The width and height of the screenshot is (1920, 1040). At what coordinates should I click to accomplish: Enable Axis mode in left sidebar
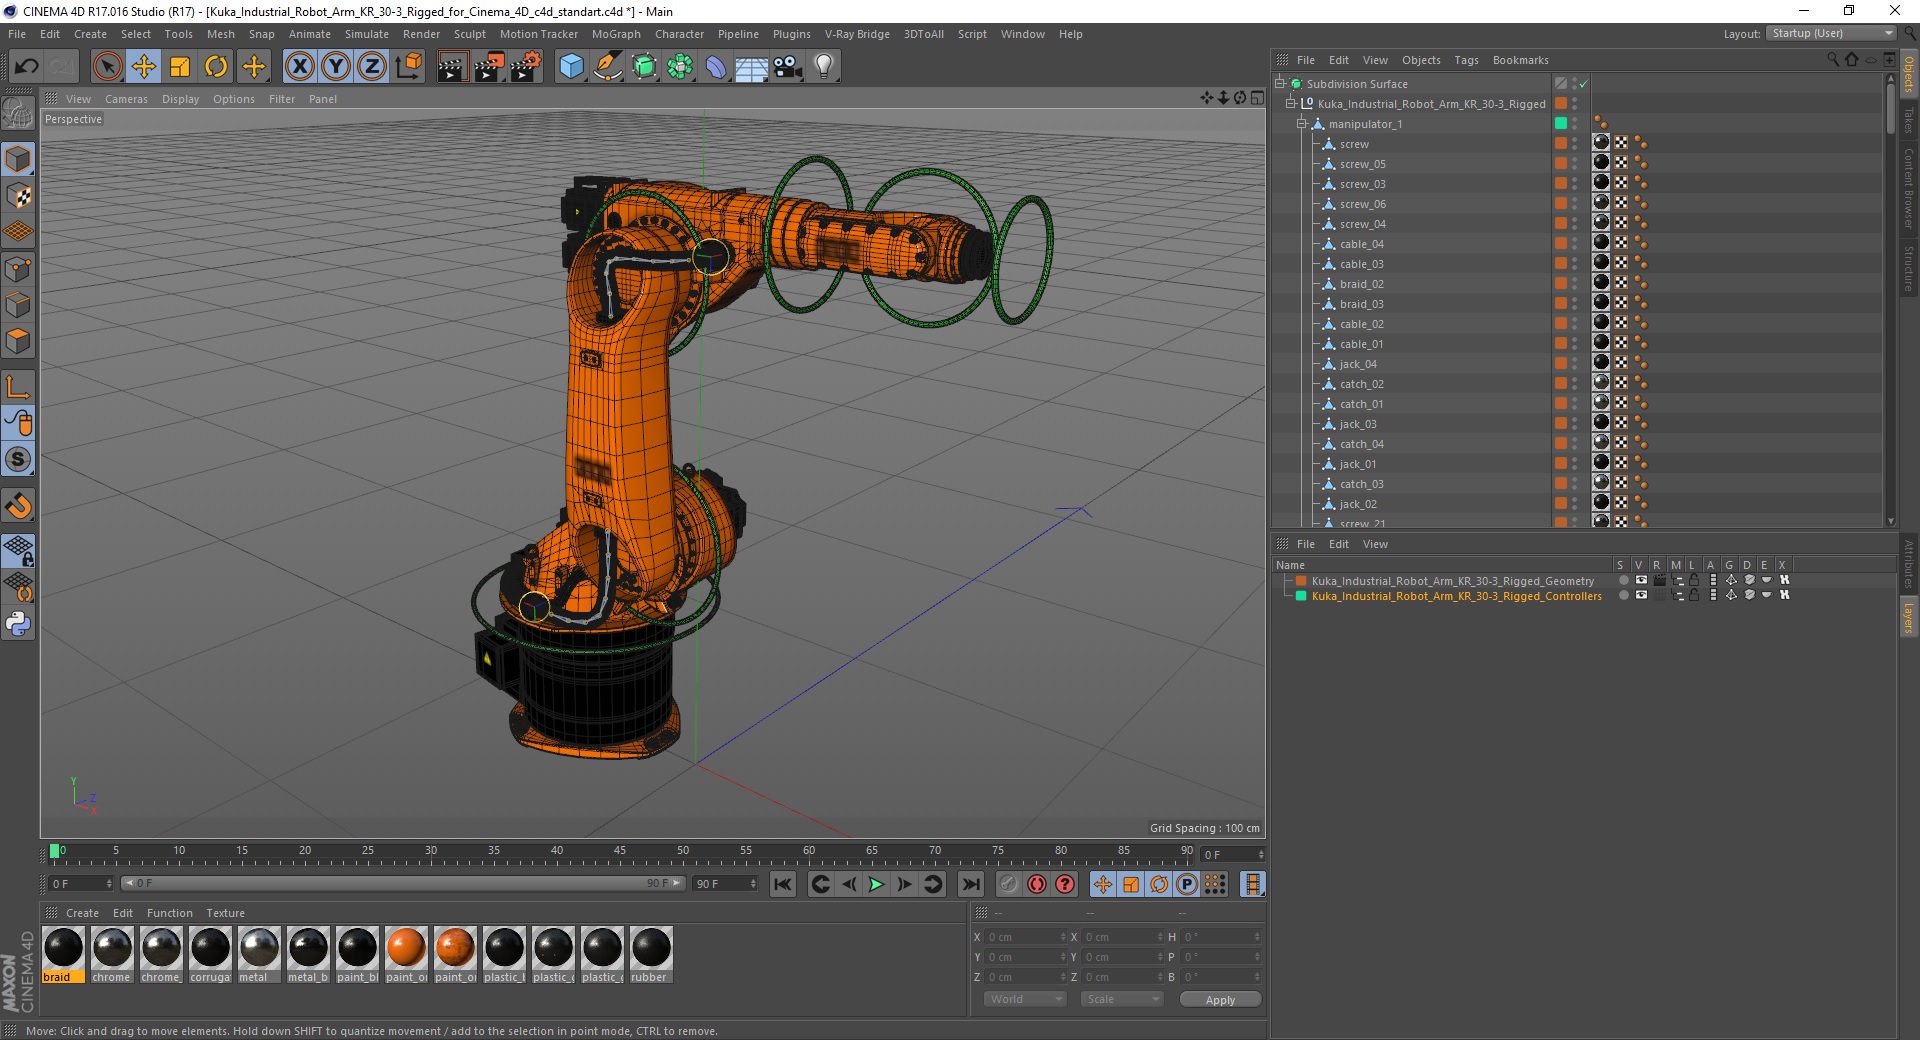pos(18,387)
